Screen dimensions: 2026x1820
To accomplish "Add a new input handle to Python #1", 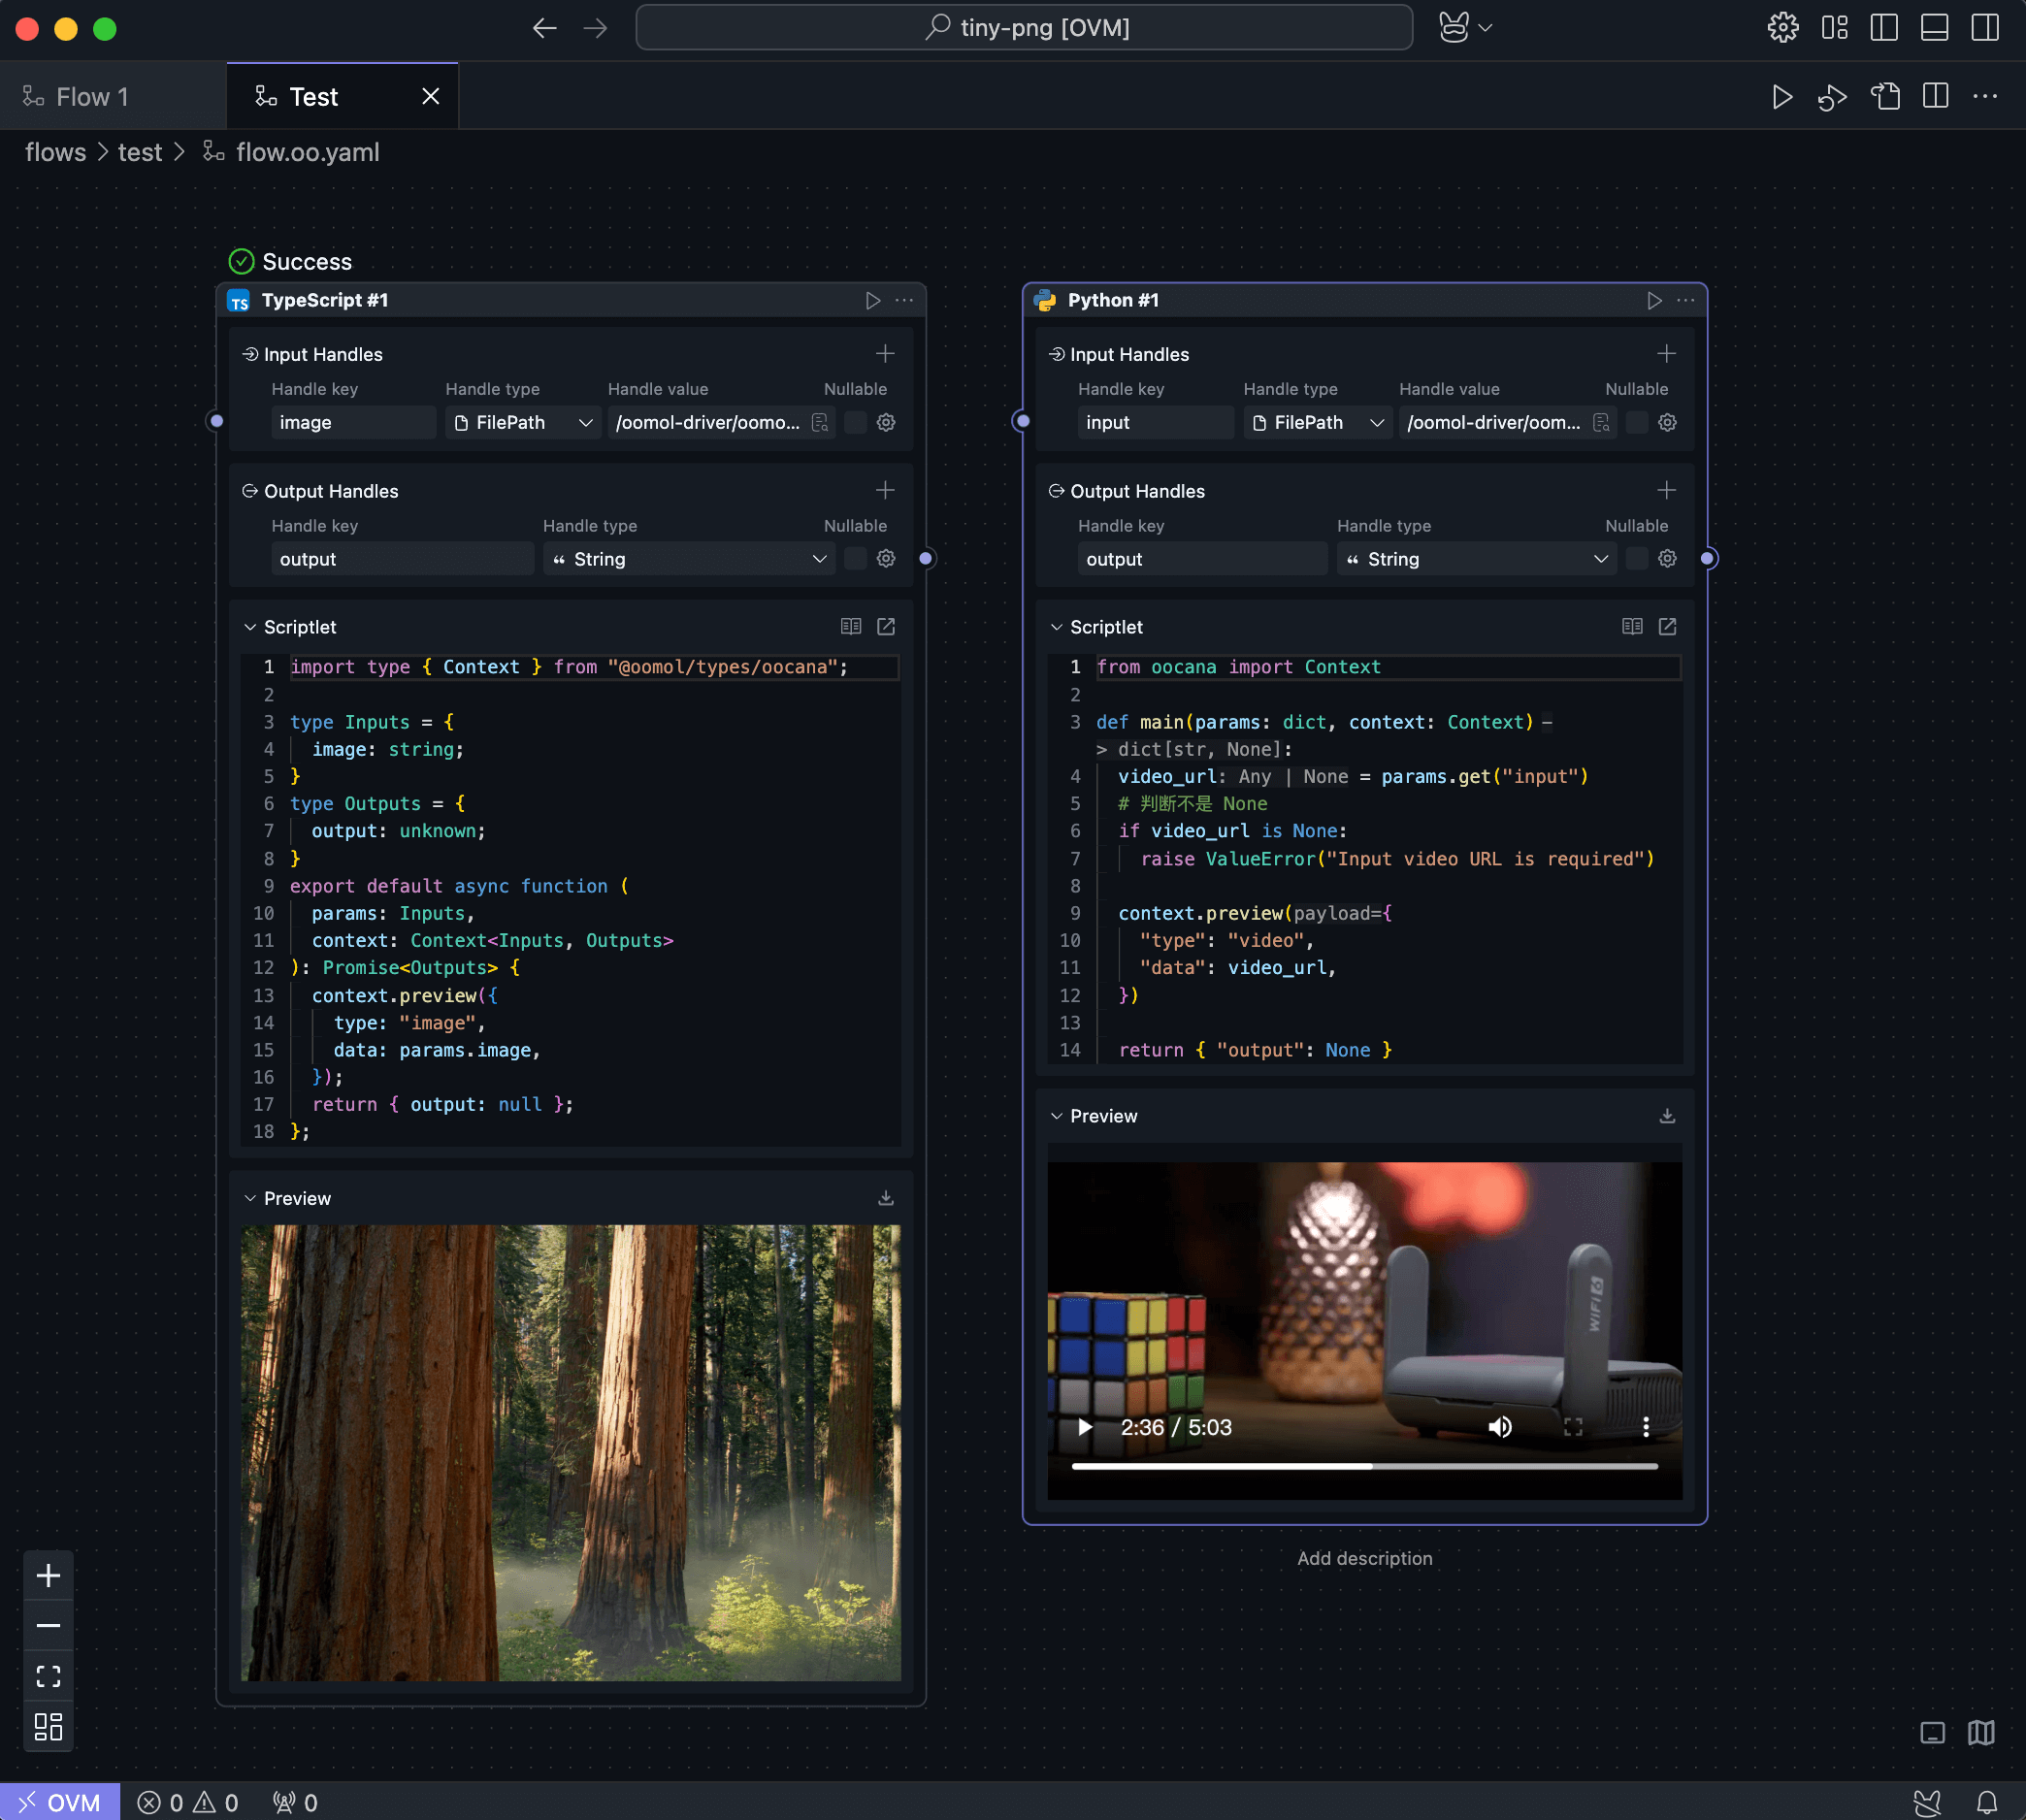I will click(x=1666, y=354).
